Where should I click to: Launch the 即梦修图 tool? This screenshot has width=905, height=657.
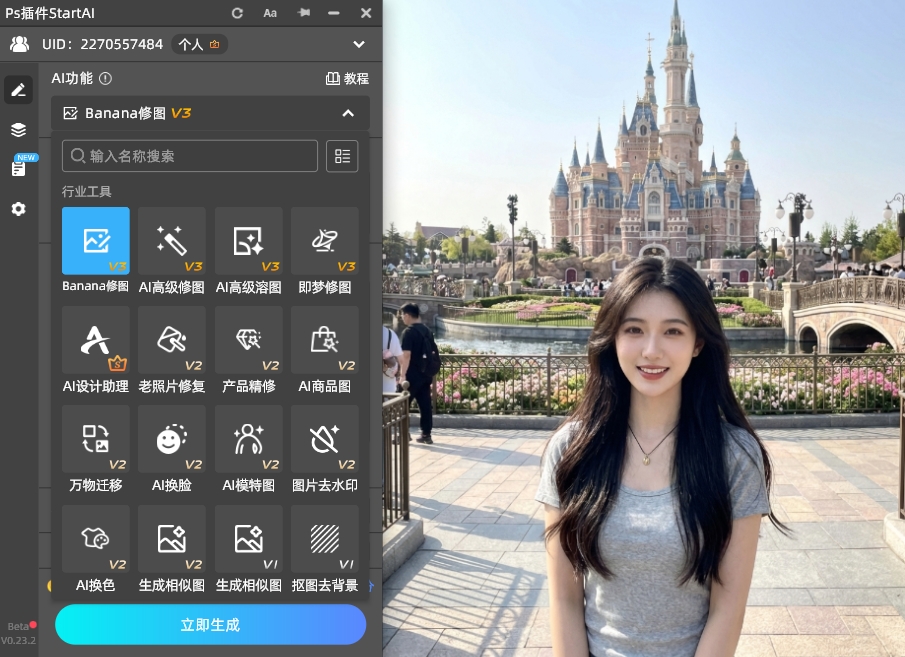(x=324, y=241)
